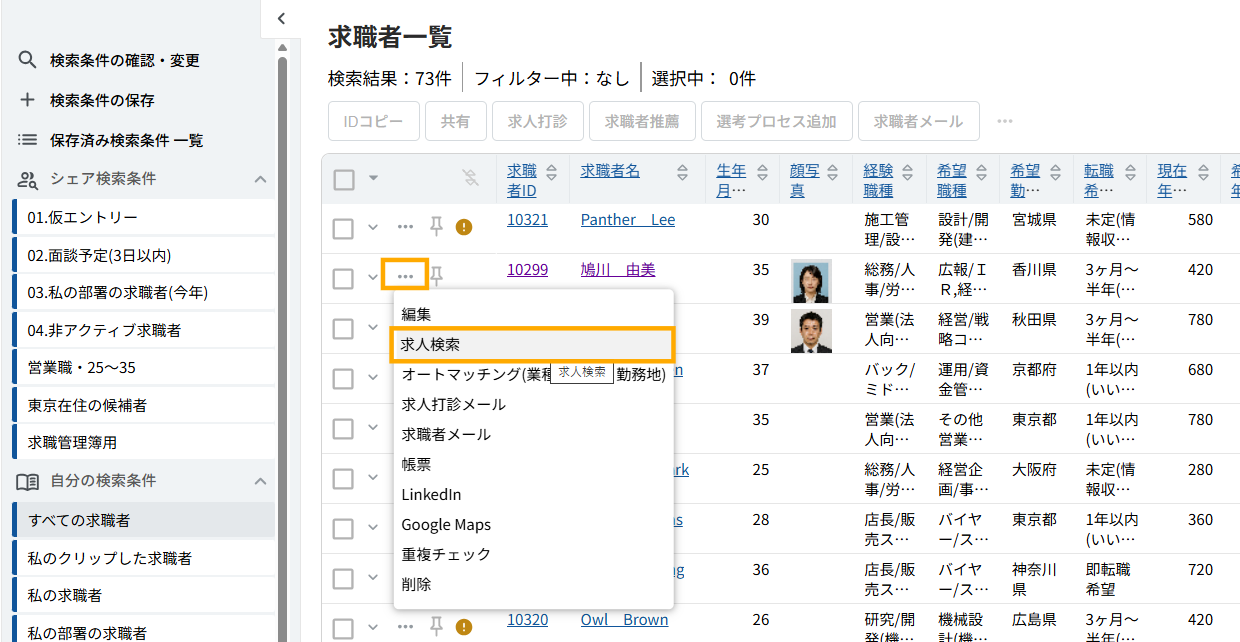Select the checkbox for 鳩川 由美 row
This screenshot has height=642, width=1240.
(343, 278)
